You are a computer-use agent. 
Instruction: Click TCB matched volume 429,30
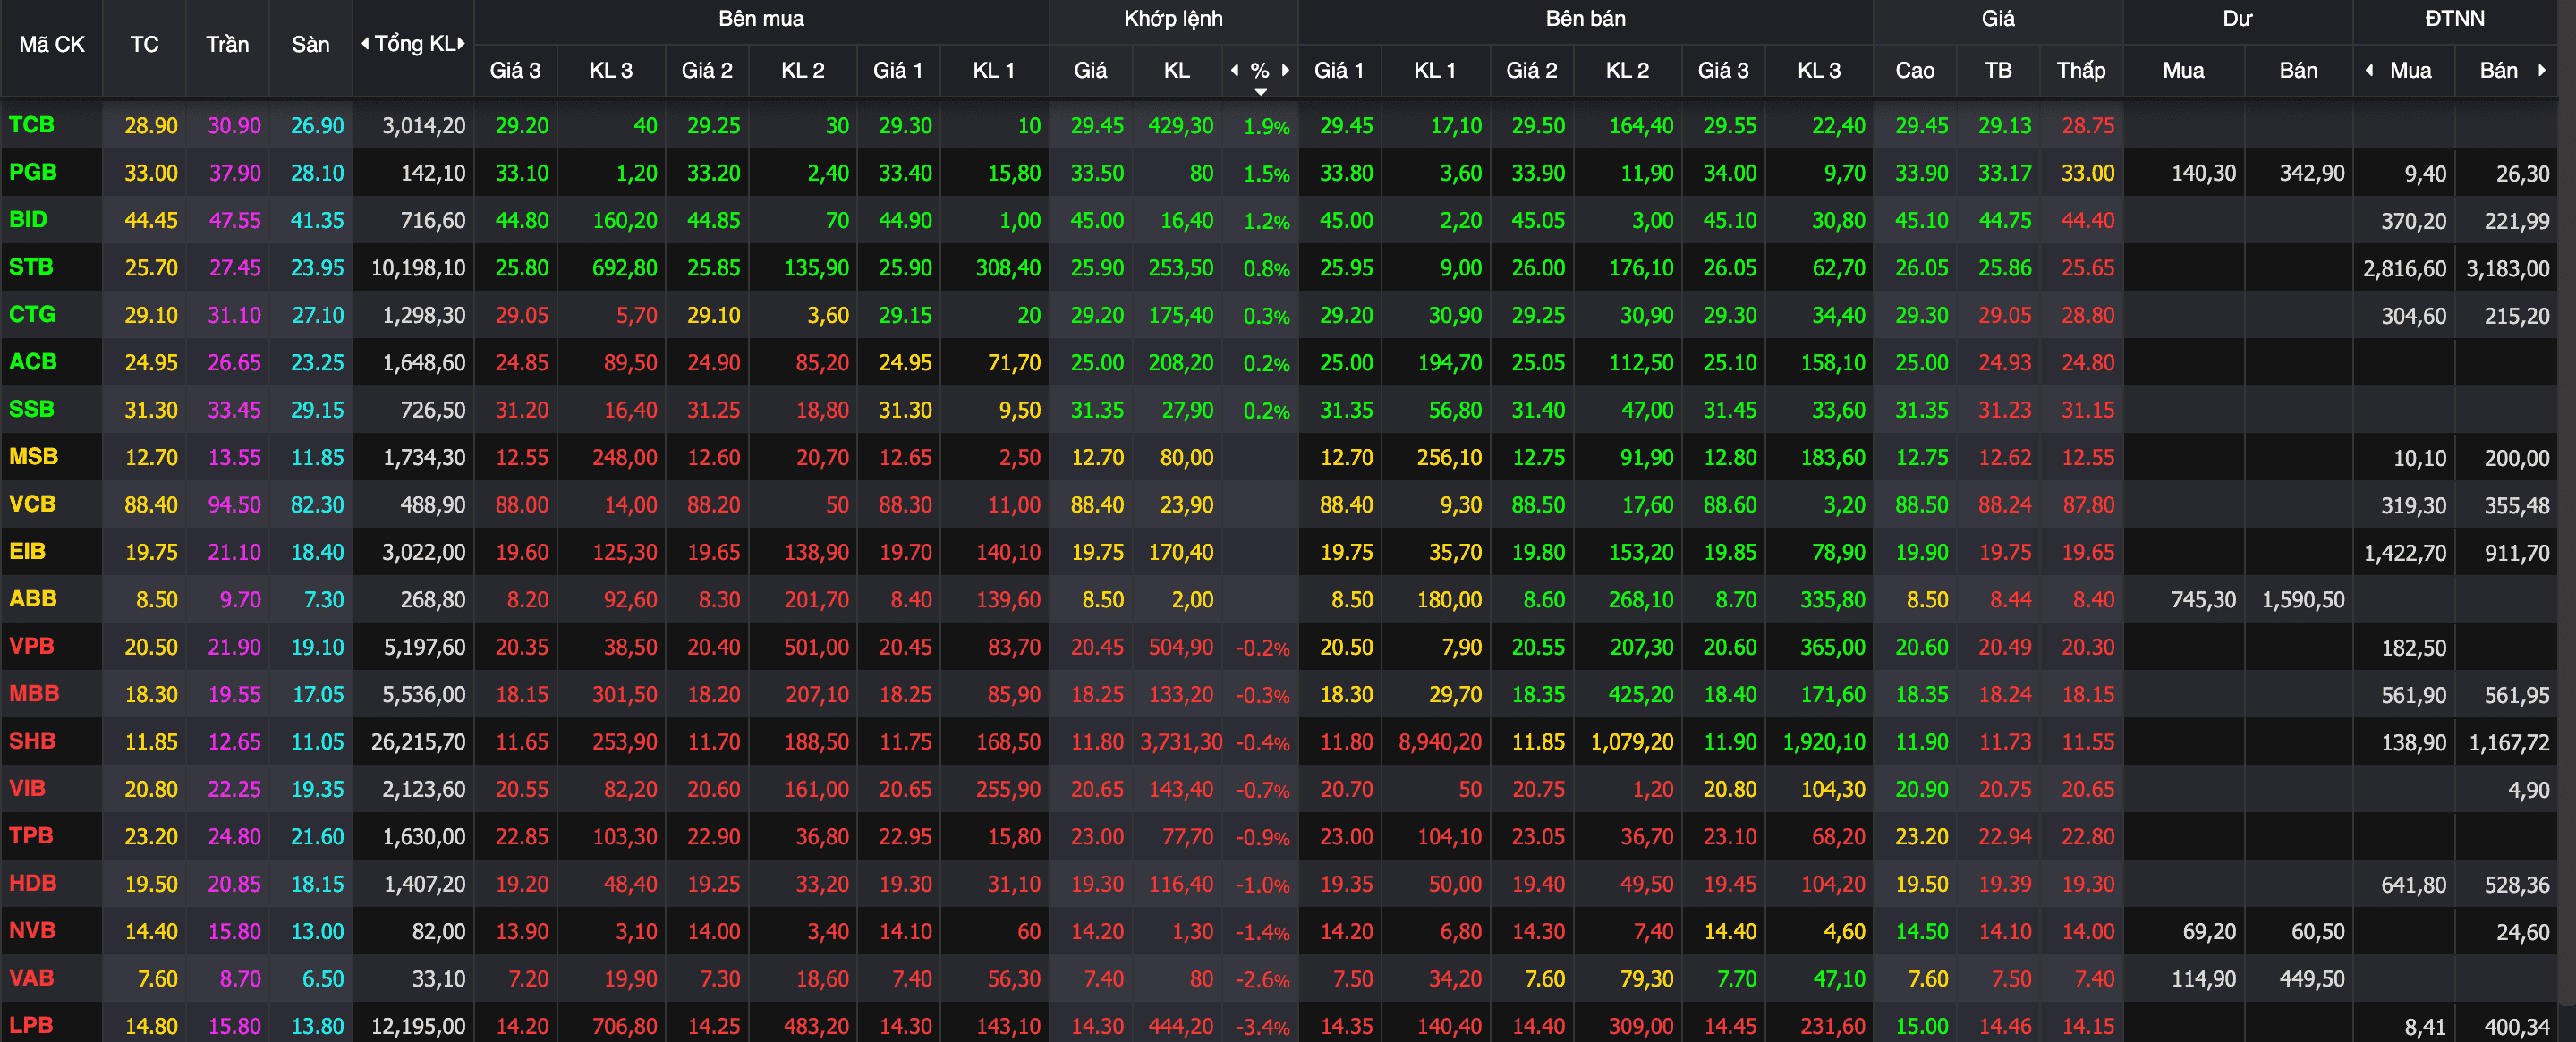click(x=1181, y=126)
